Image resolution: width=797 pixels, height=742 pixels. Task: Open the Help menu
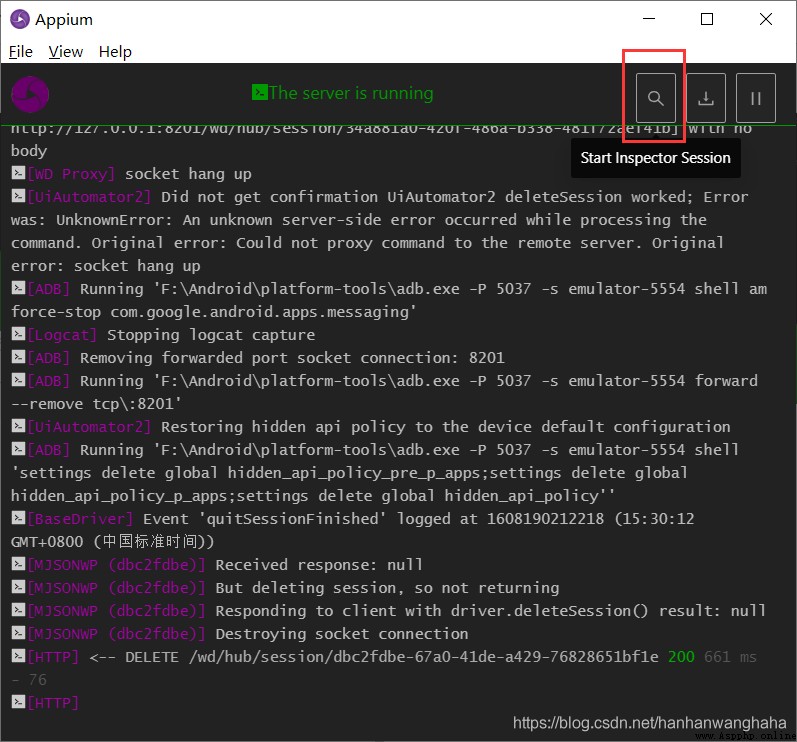(x=115, y=52)
